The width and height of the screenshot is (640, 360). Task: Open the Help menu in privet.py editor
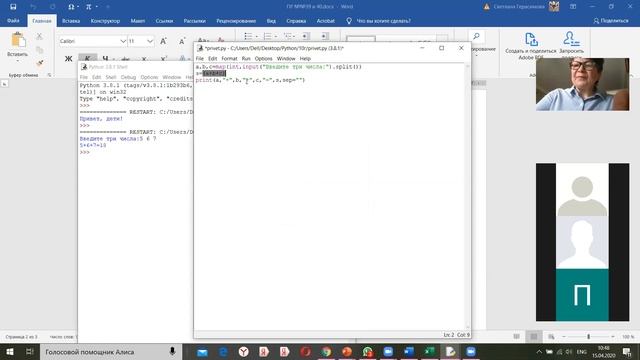point(305,59)
